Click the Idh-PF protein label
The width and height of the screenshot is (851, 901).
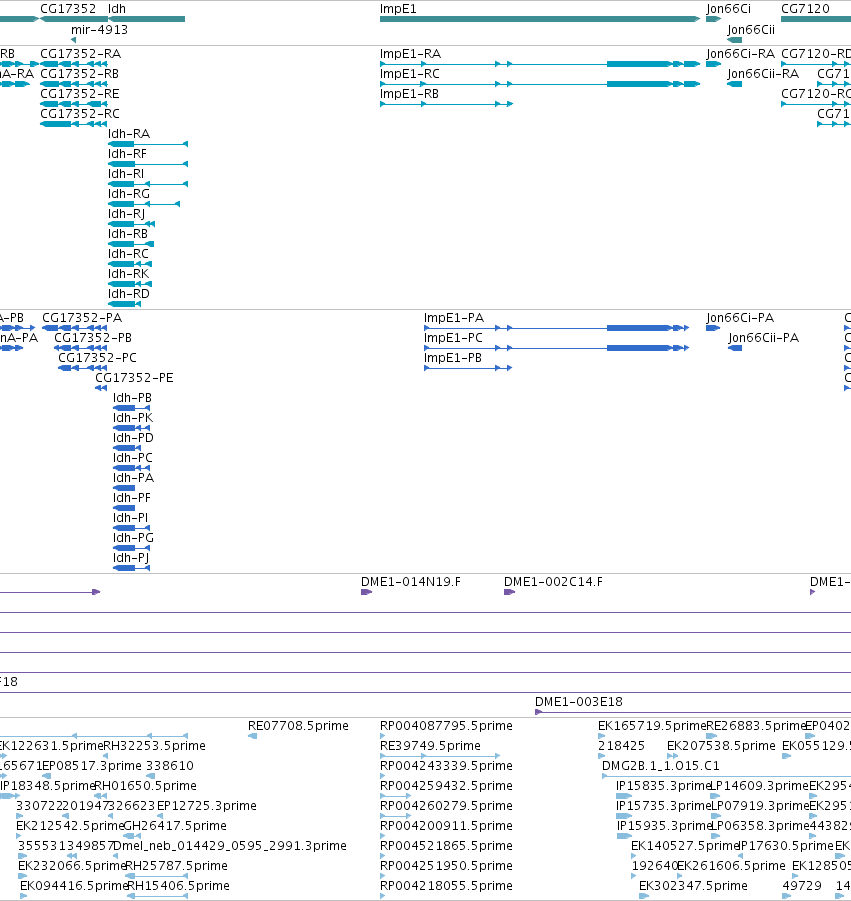[x=132, y=499]
